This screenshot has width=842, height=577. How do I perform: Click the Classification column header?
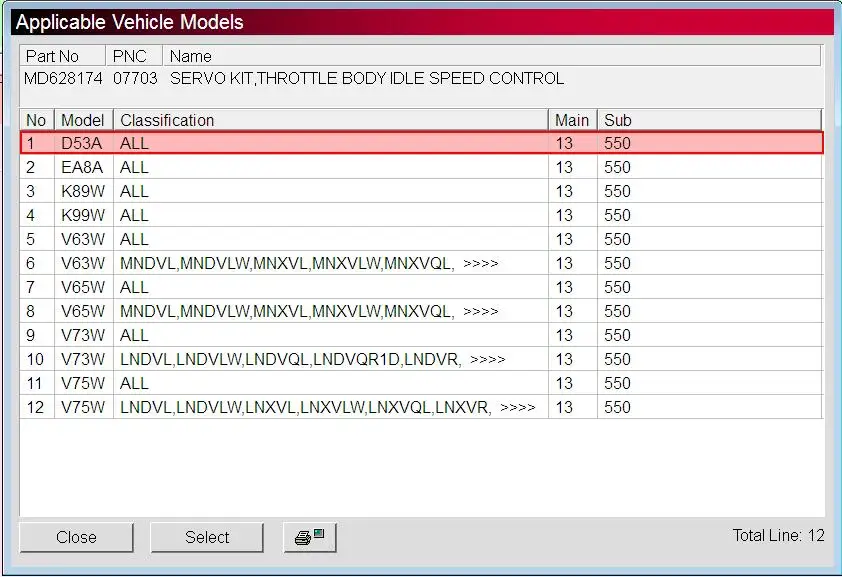[330, 120]
